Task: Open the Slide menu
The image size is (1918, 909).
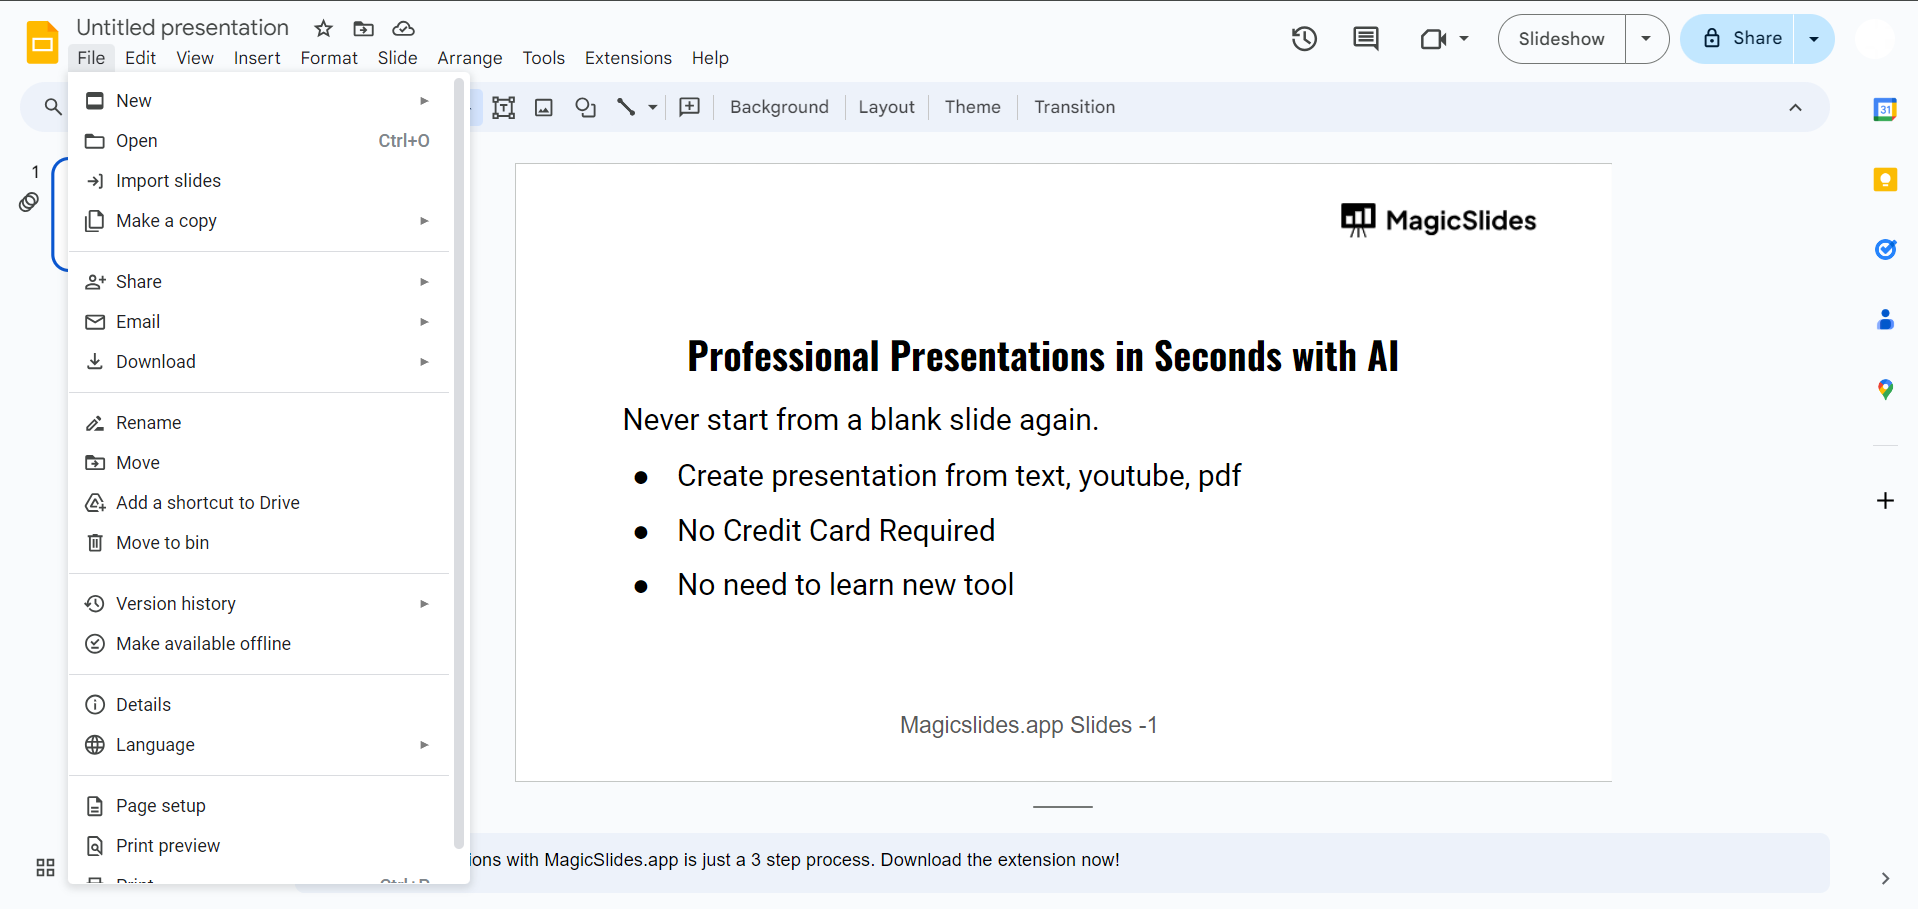Action: (397, 58)
